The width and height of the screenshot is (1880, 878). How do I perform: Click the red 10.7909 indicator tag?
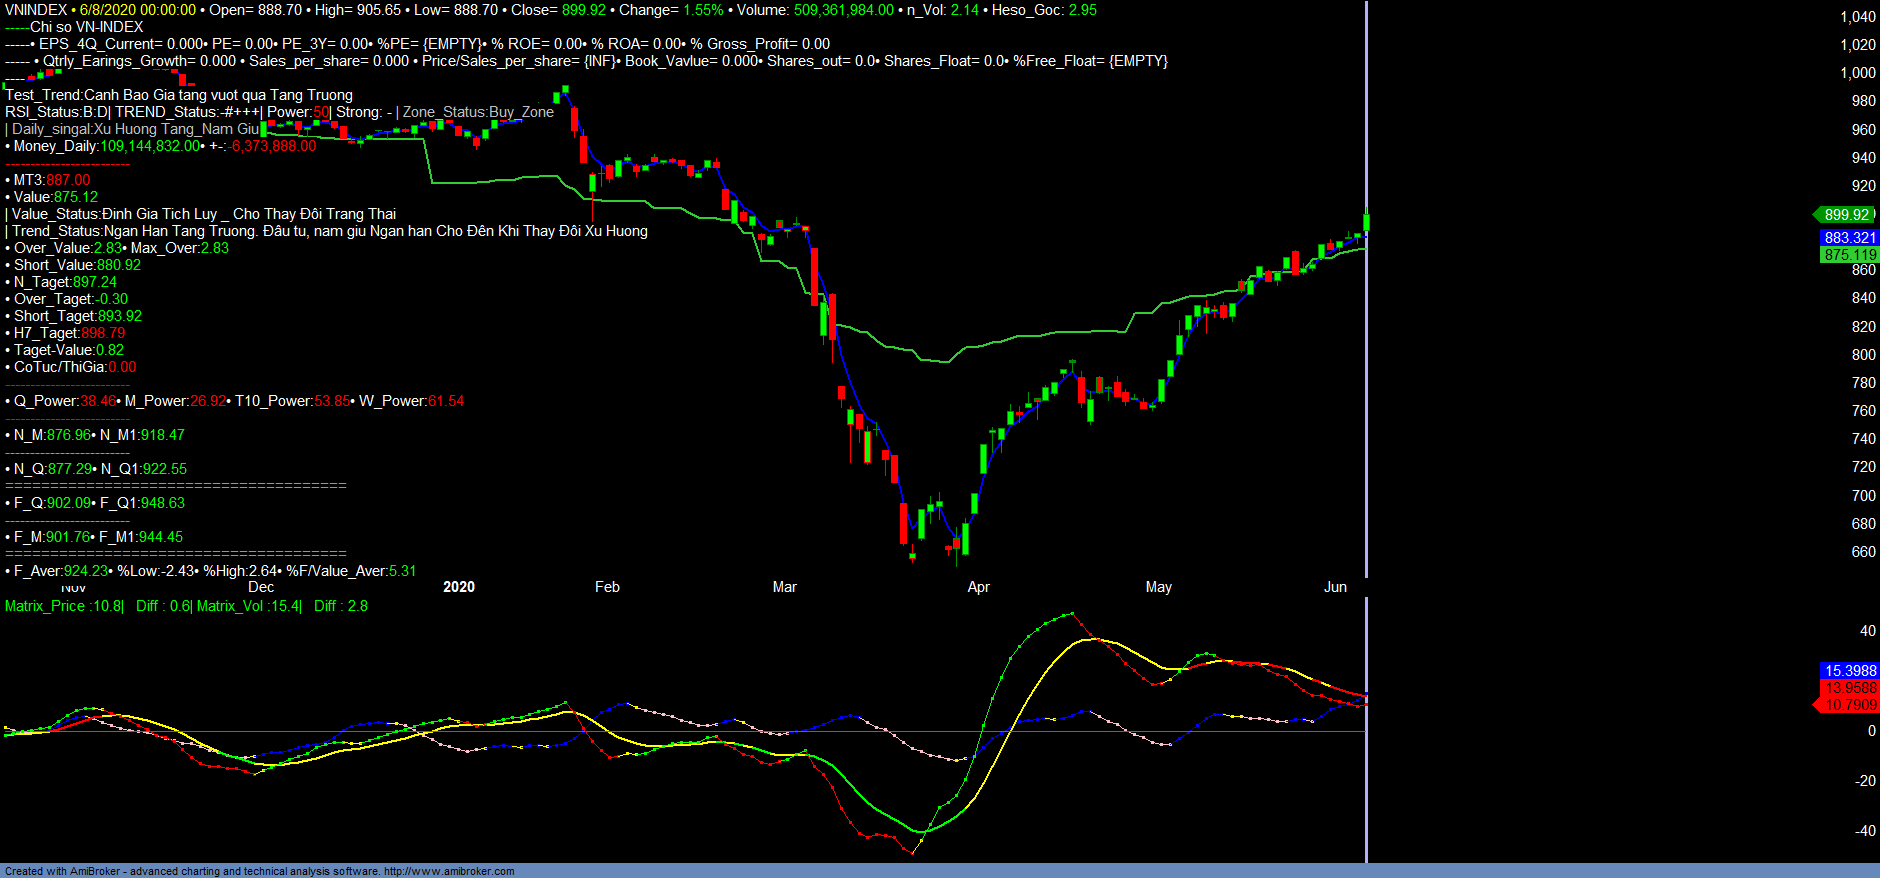click(1849, 705)
